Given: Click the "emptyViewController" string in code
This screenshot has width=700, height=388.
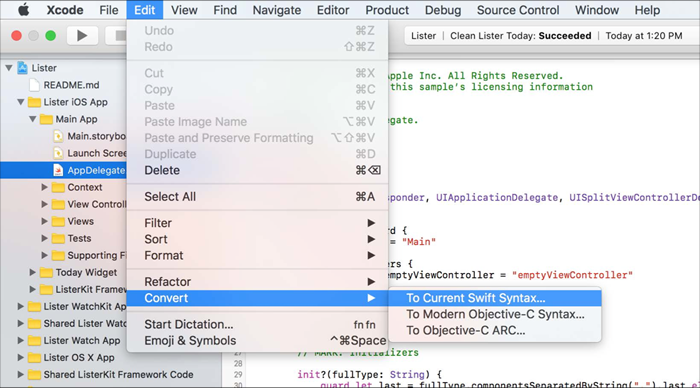Looking at the screenshot, I should pos(572,275).
